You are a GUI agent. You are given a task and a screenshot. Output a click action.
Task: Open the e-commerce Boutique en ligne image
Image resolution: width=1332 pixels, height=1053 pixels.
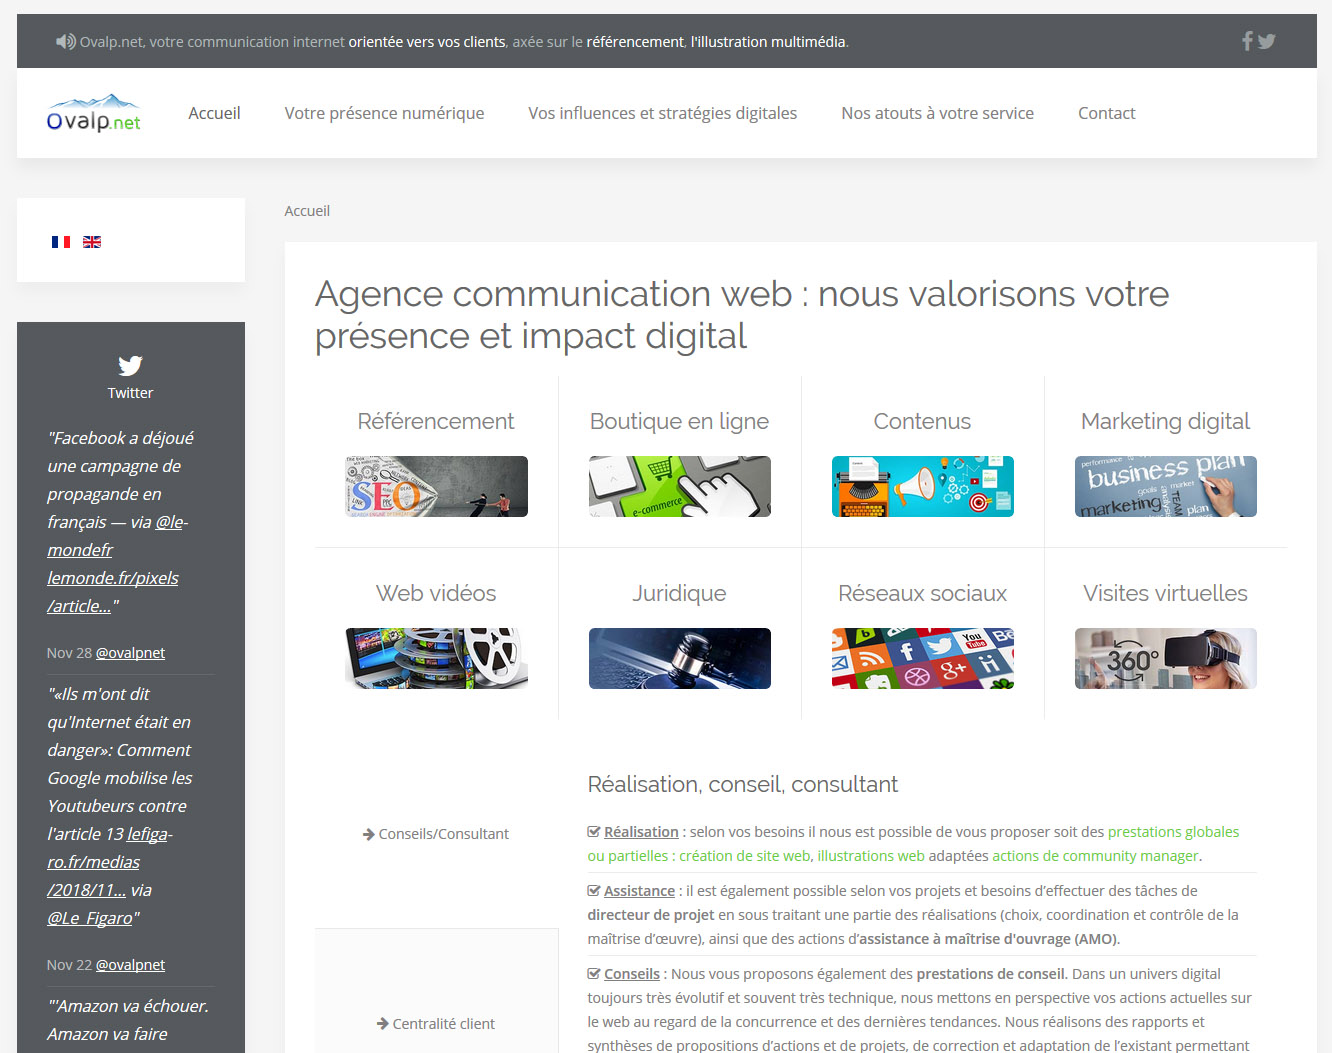[680, 486]
